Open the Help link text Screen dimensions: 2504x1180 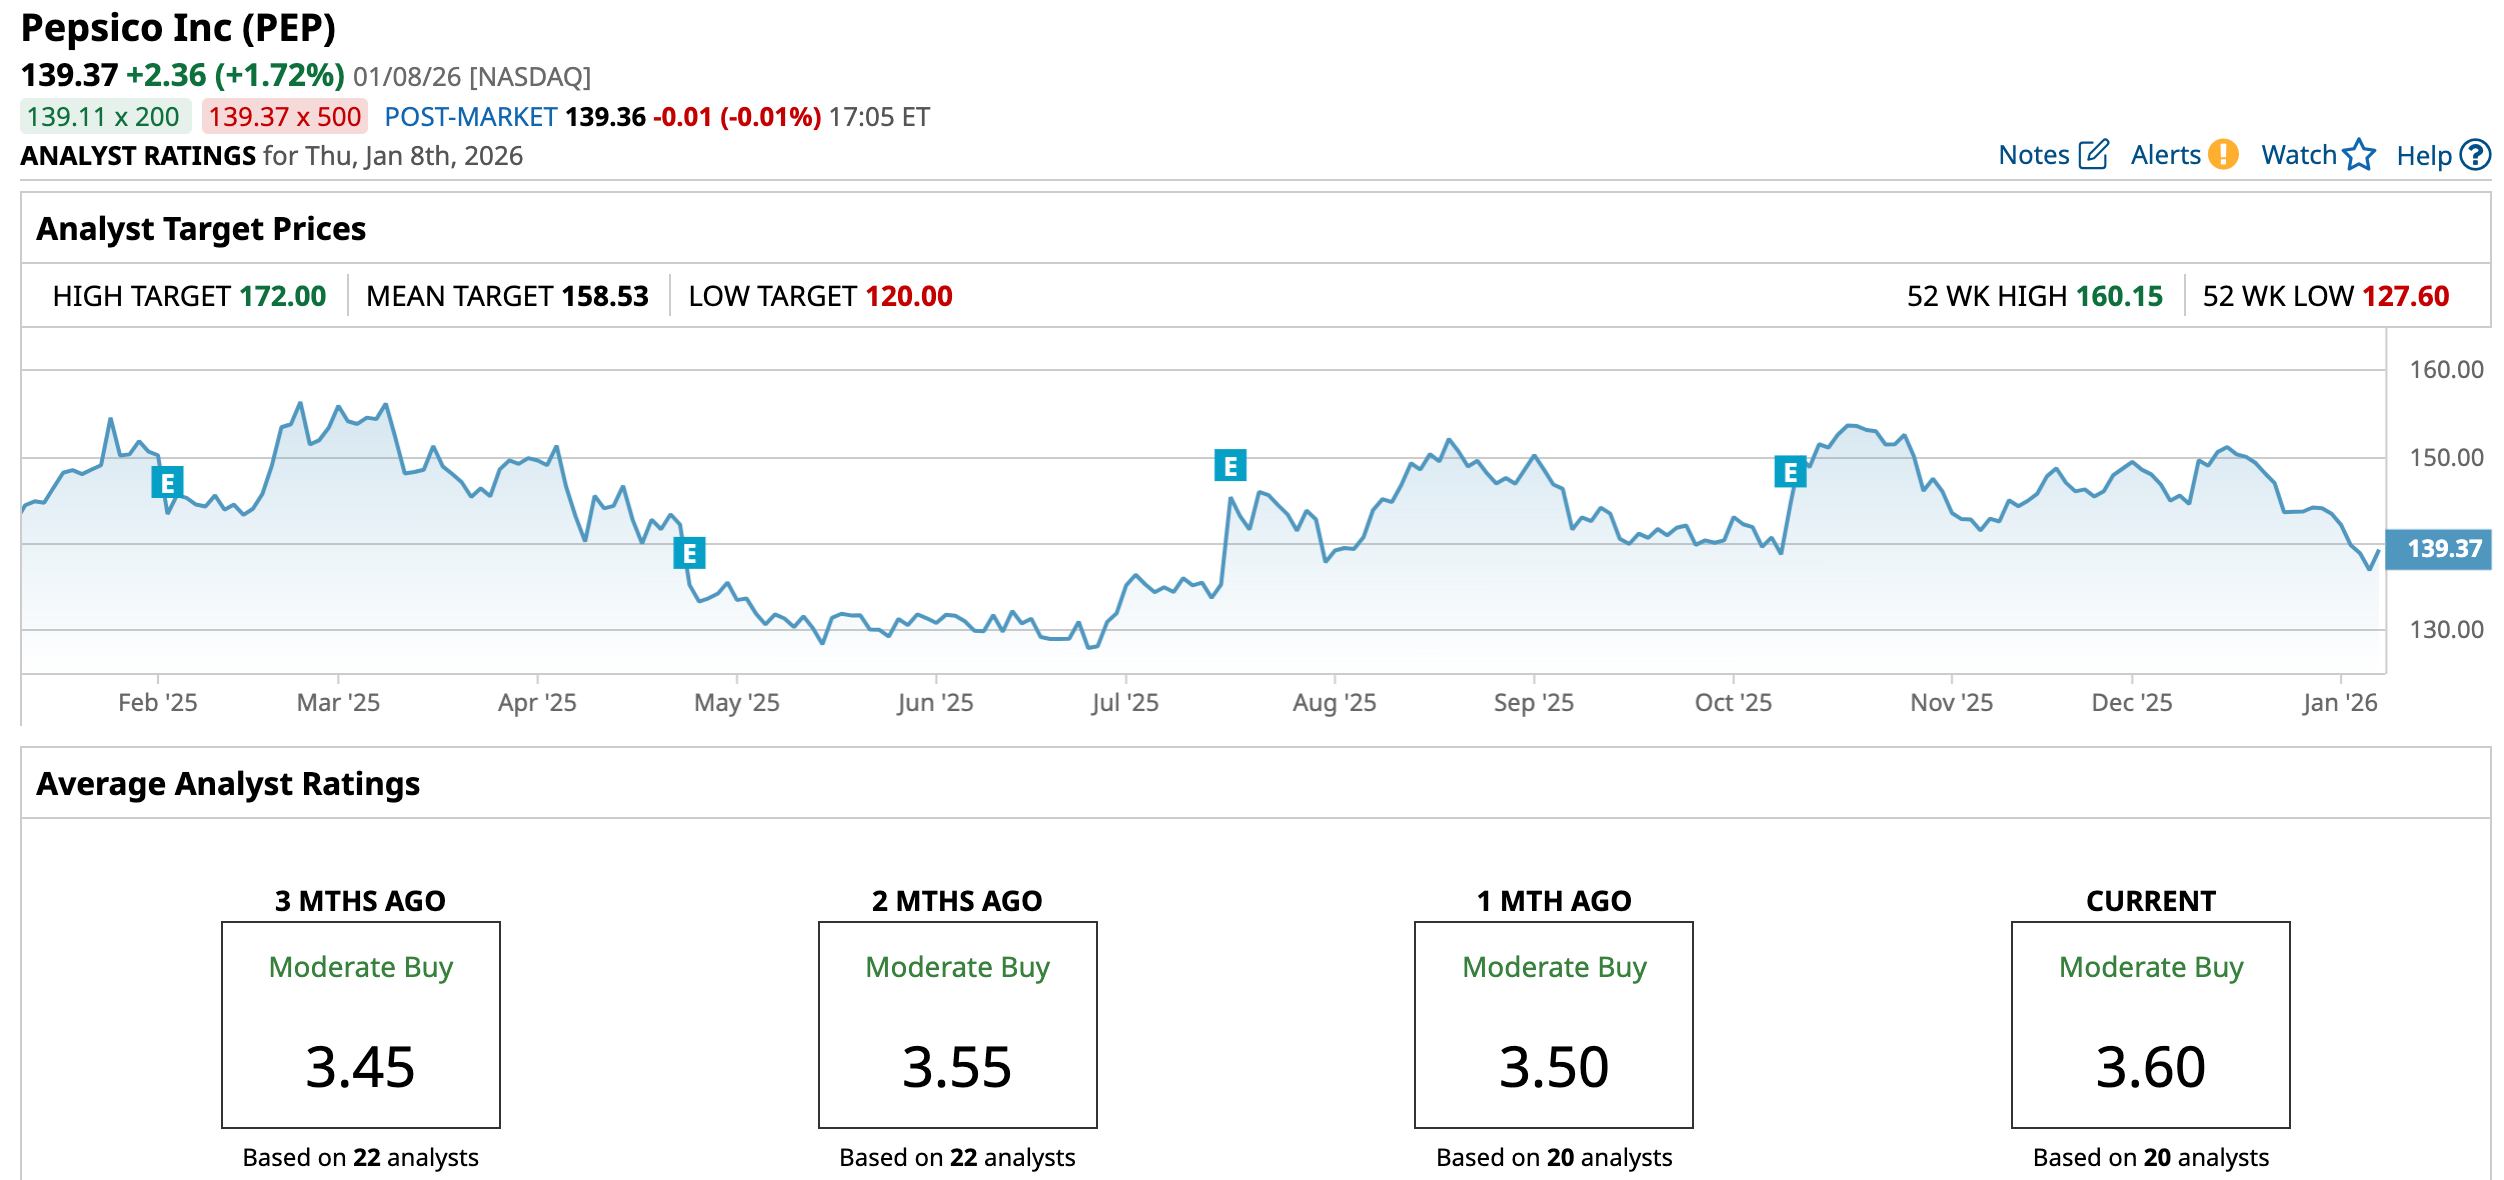click(2423, 156)
